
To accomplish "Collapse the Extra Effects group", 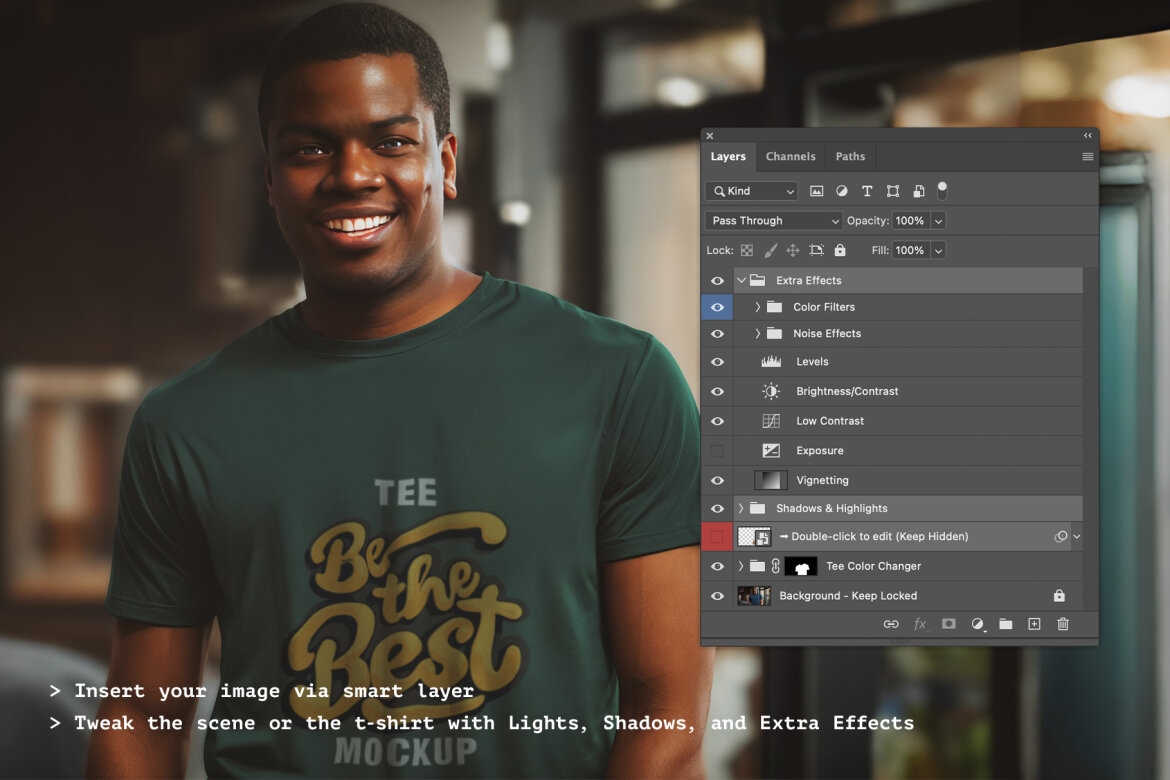I will coord(741,280).
